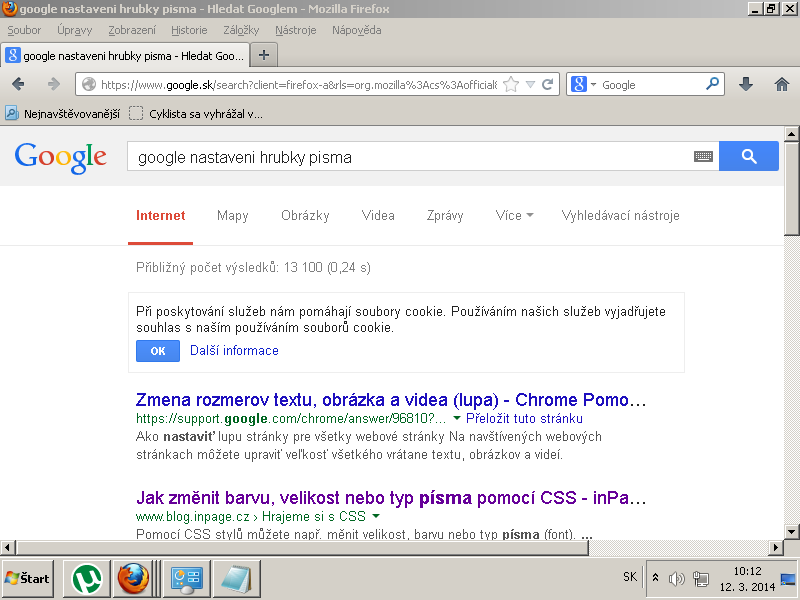Viewport: 800px width, 600px height.
Task: Click the volume speaker tray icon
Action: (x=677, y=579)
